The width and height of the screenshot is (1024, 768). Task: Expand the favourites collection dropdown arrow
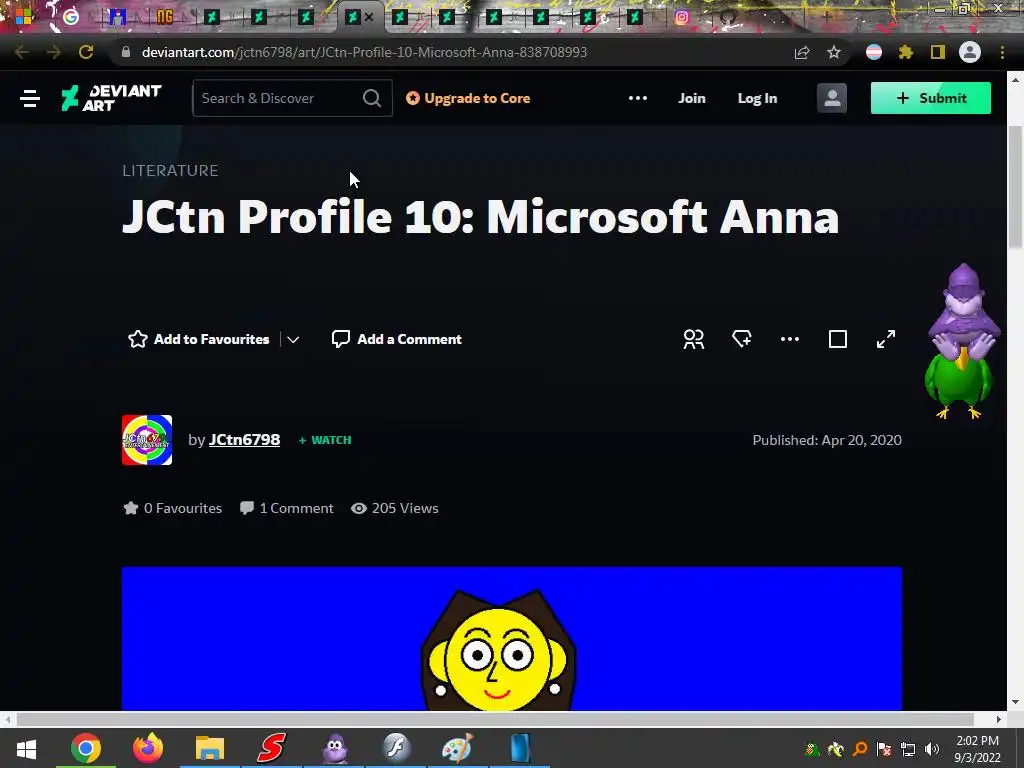pyautogui.click(x=293, y=340)
